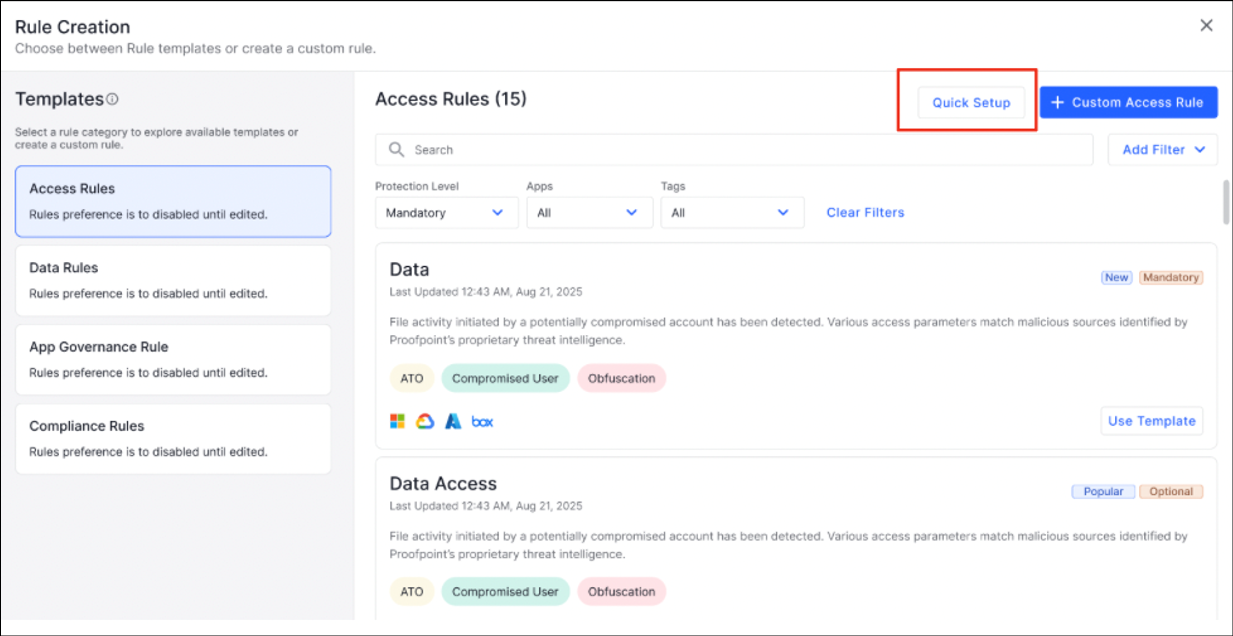Click the vertical scrollbar thumb

(x=1226, y=202)
